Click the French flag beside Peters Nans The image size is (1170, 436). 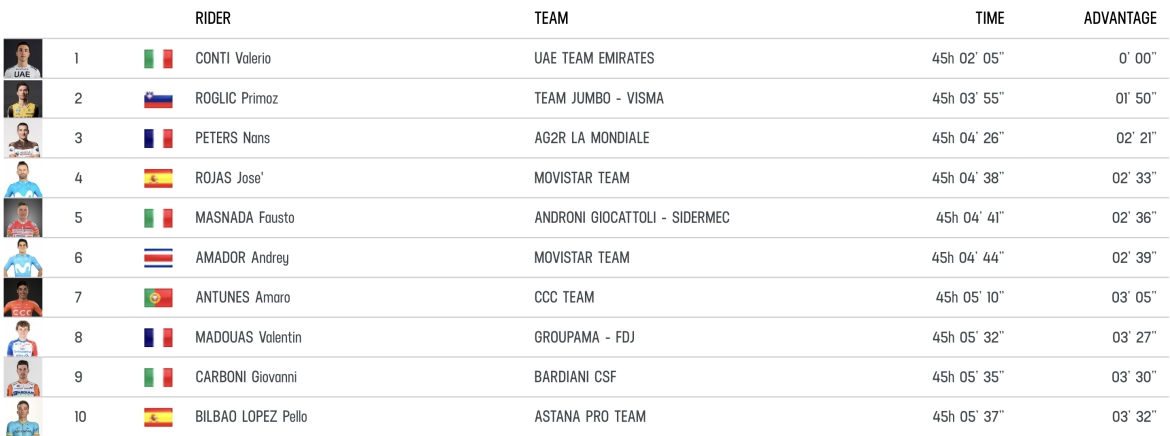(x=158, y=138)
